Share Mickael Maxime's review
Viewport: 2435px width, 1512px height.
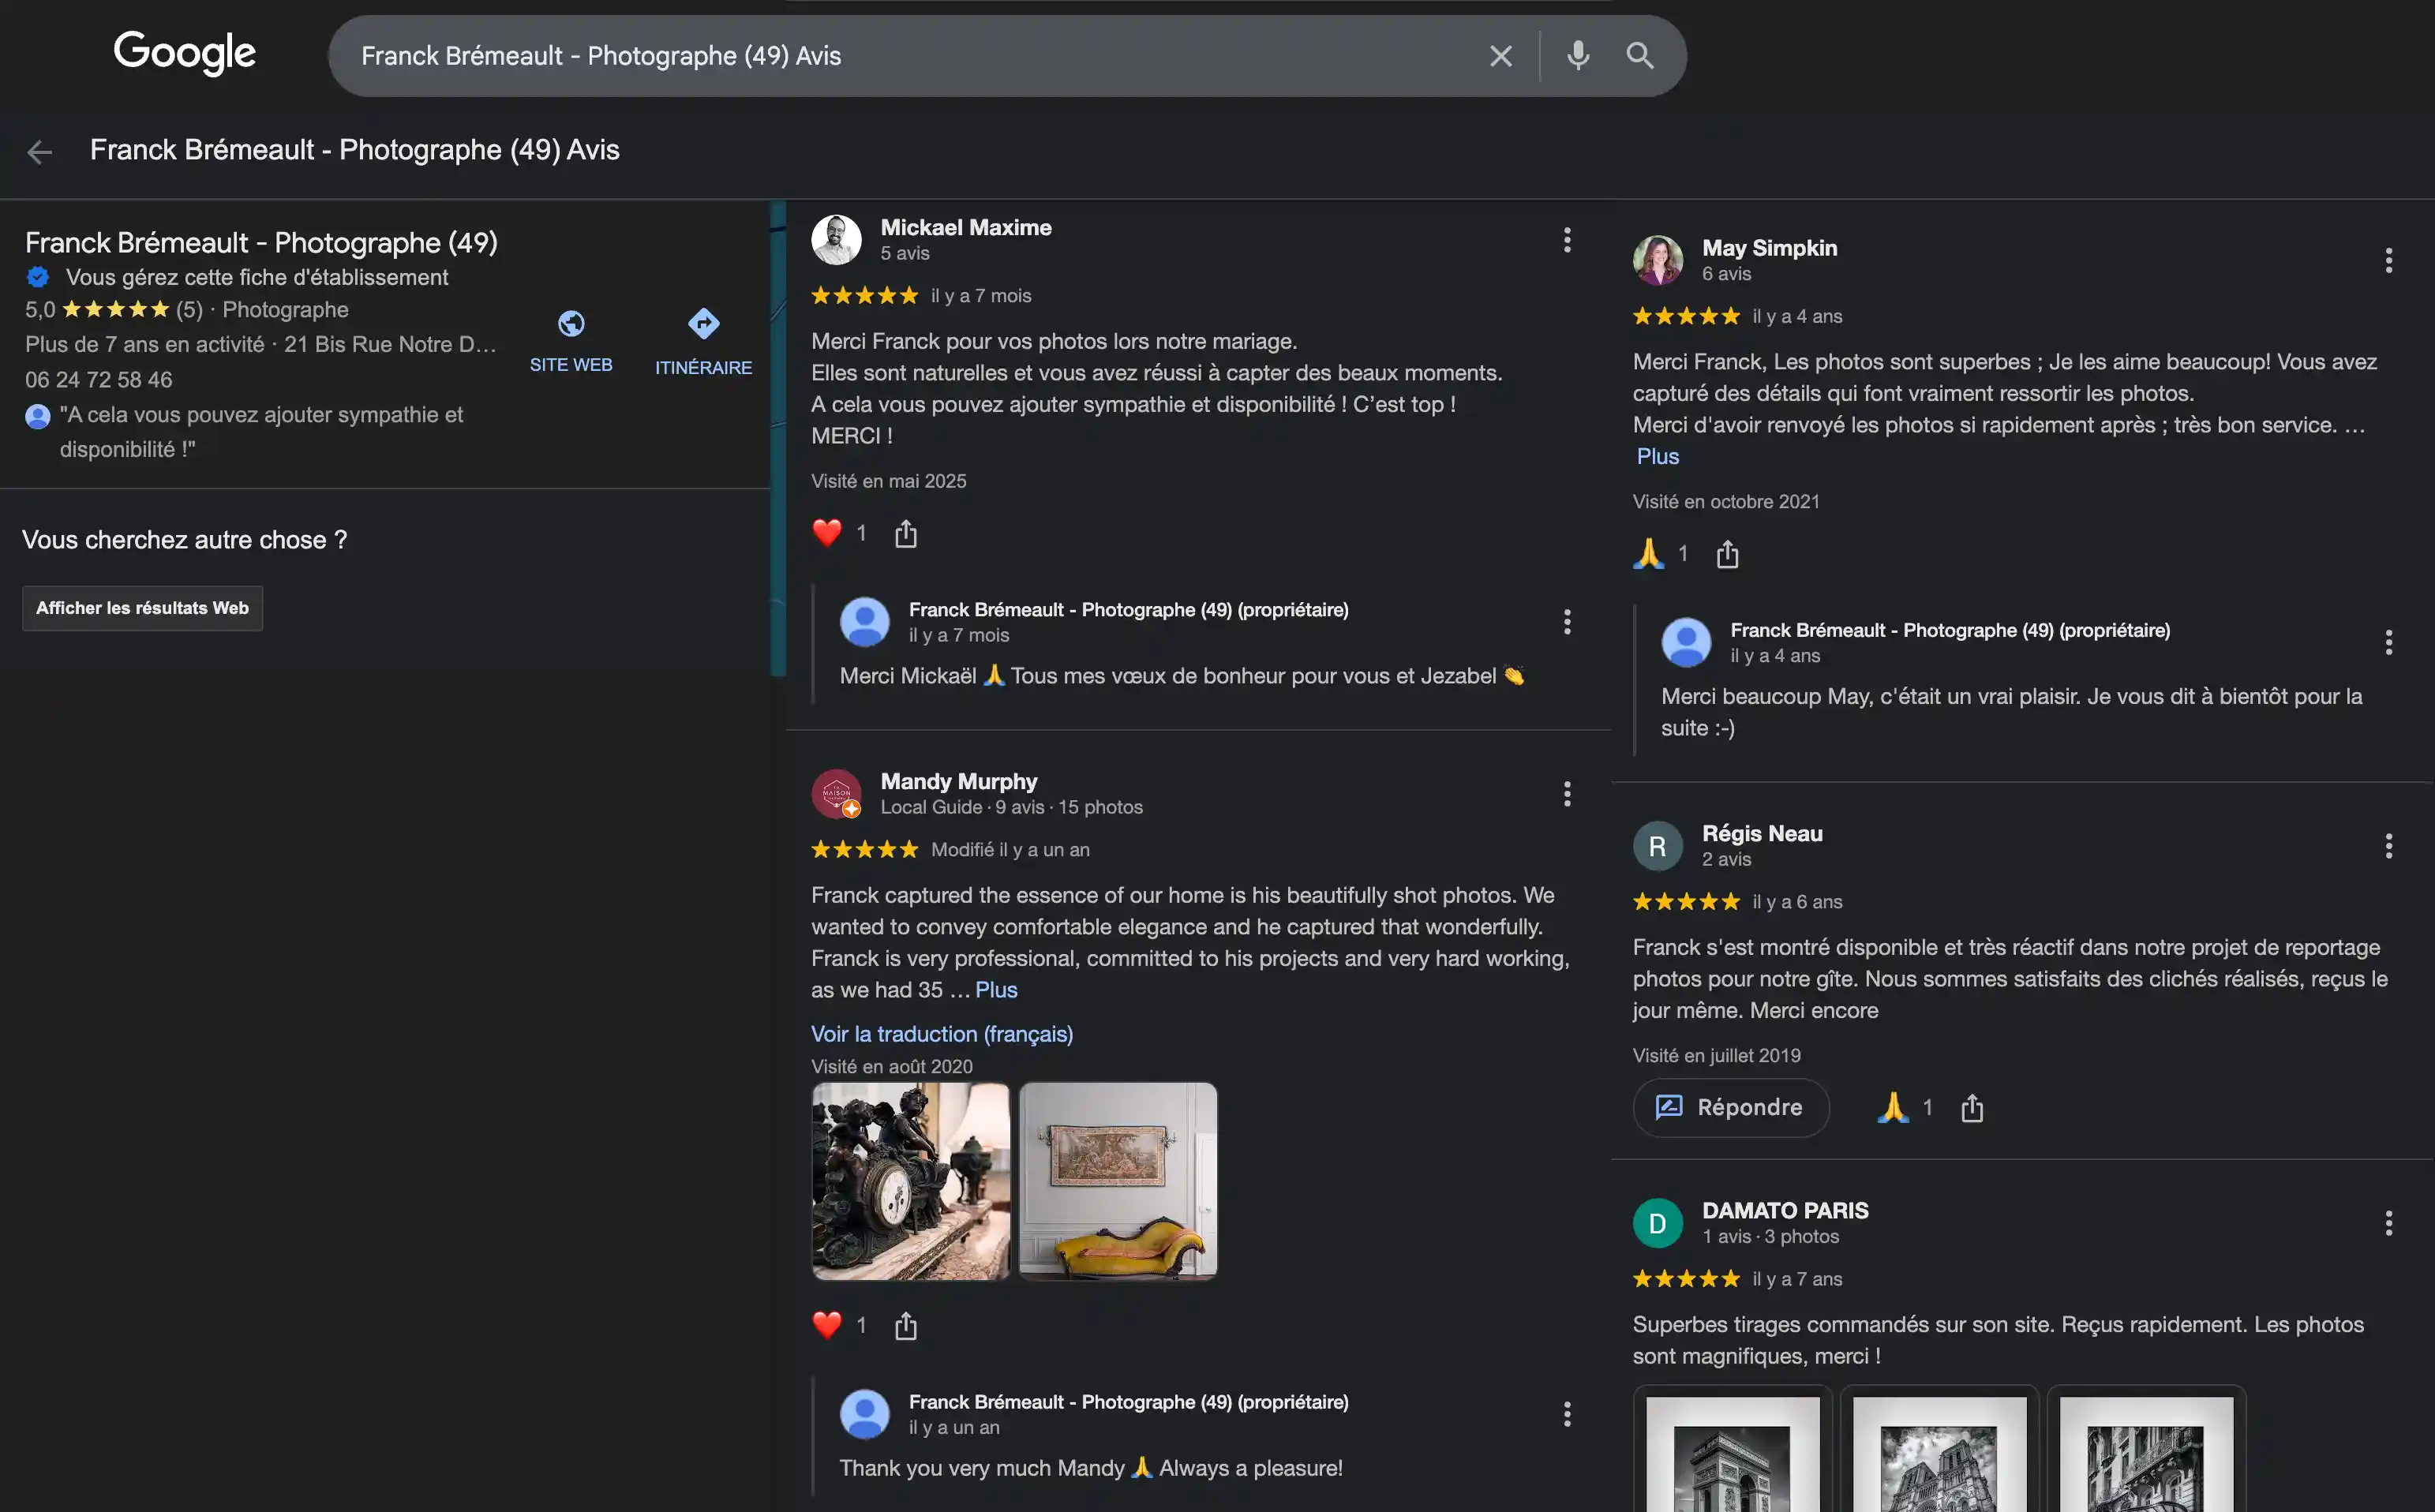tap(906, 533)
